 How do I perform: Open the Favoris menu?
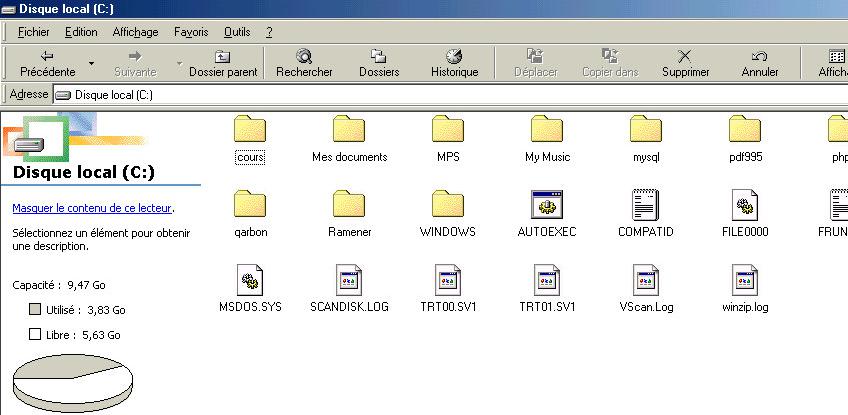pyautogui.click(x=191, y=32)
